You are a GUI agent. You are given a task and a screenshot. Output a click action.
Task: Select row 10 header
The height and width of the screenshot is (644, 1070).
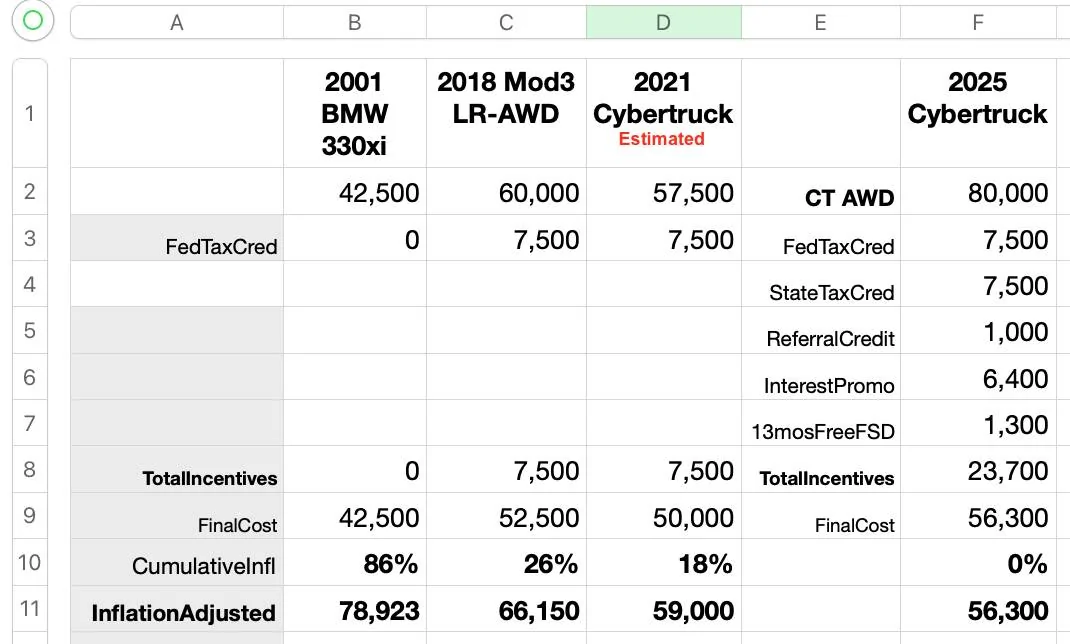pos(30,562)
